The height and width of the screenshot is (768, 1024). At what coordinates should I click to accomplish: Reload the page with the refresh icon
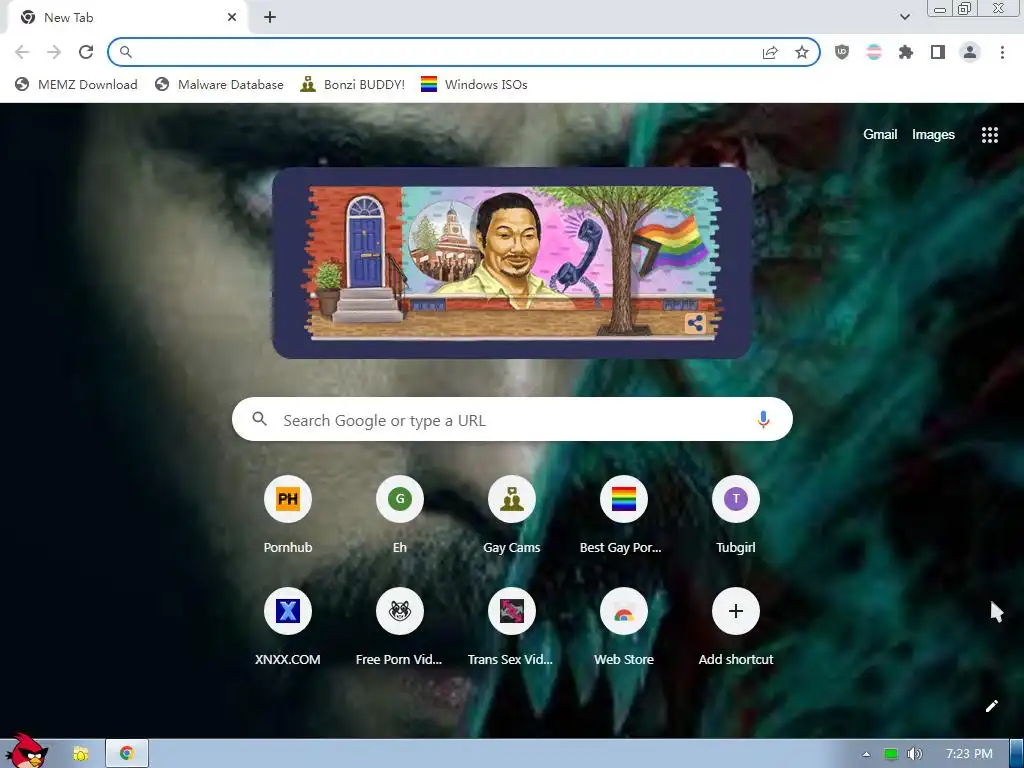pyautogui.click(x=86, y=52)
